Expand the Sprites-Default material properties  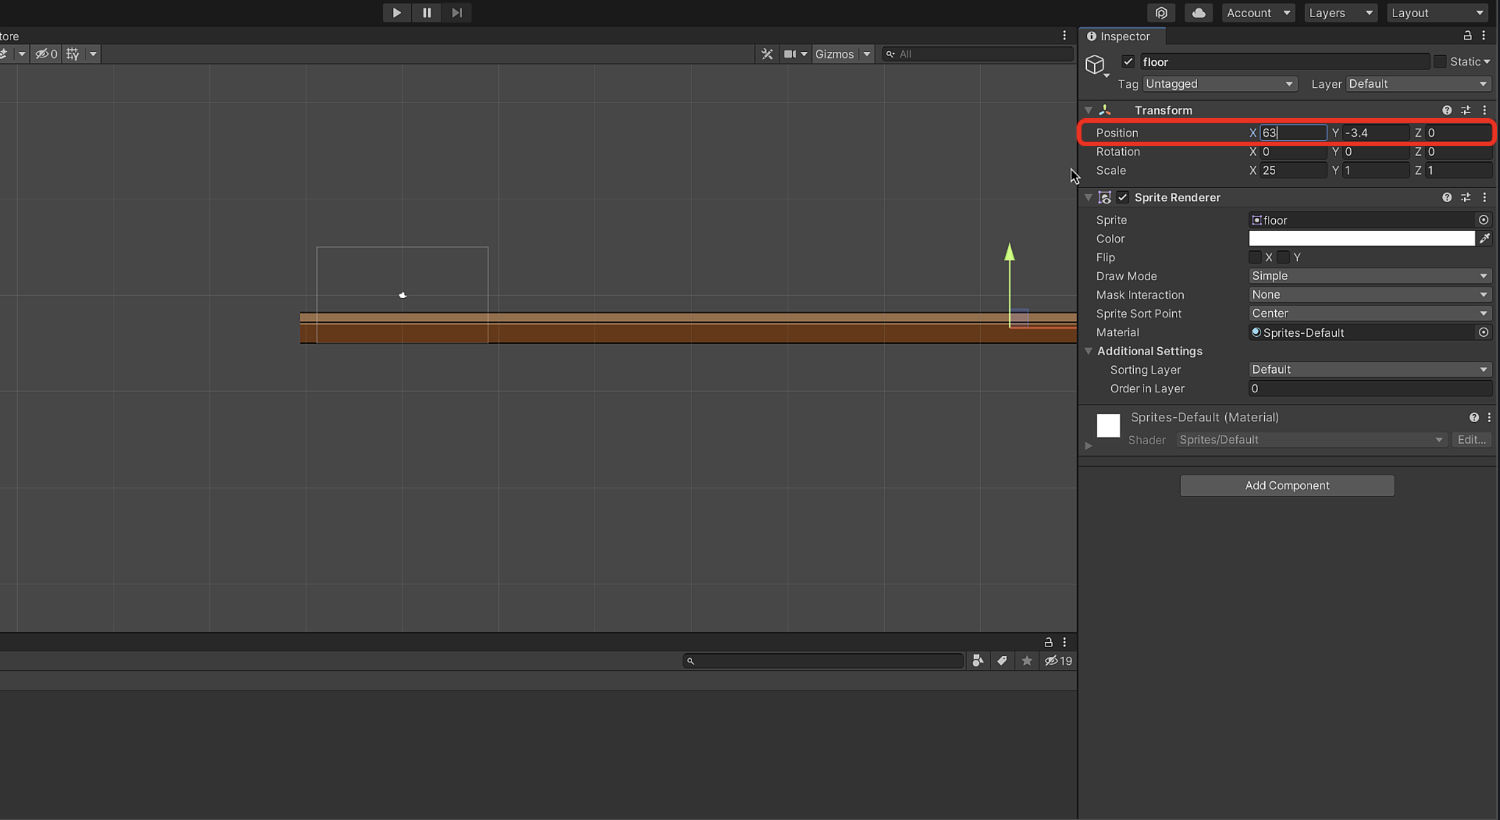click(x=1089, y=446)
